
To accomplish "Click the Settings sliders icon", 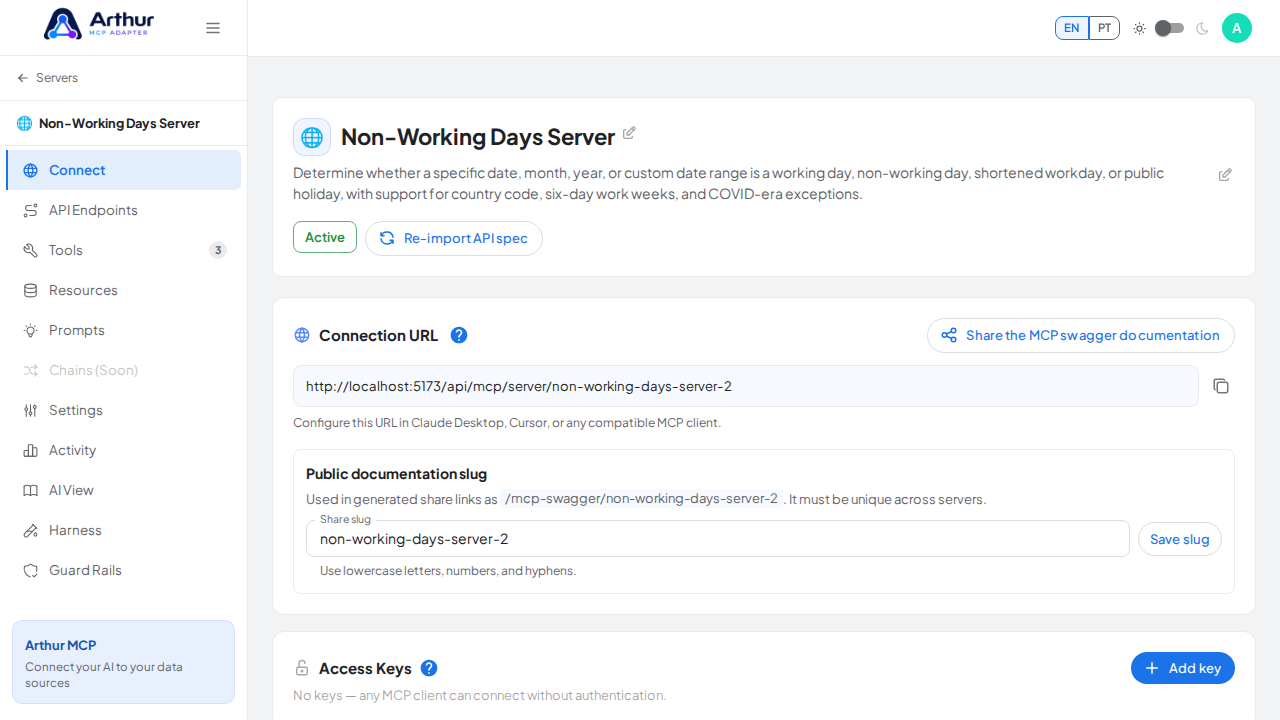I will tap(30, 410).
